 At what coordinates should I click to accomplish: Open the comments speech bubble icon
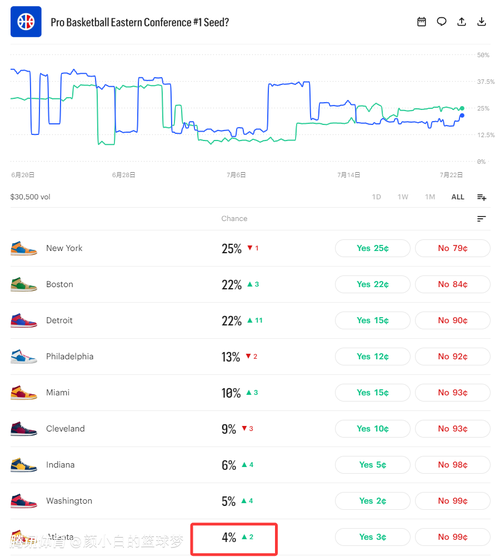click(x=441, y=22)
